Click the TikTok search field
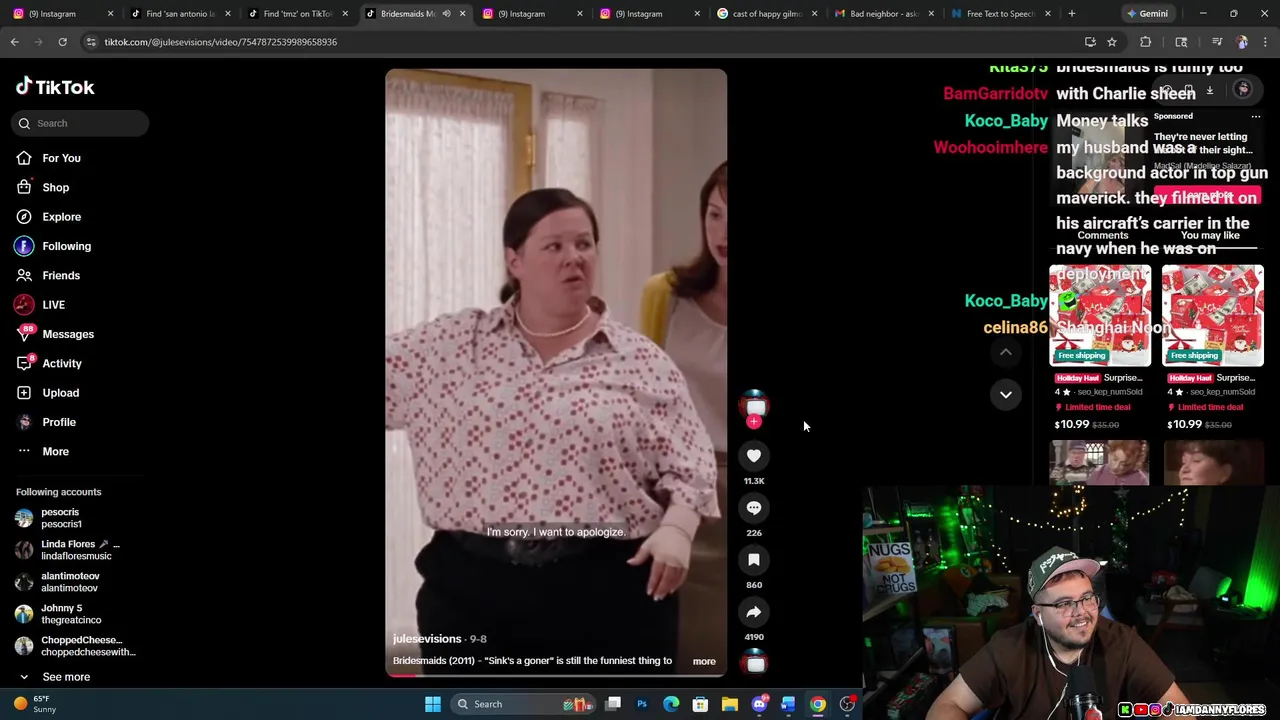This screenshot has height=720, width=1280. pos(80,123)
